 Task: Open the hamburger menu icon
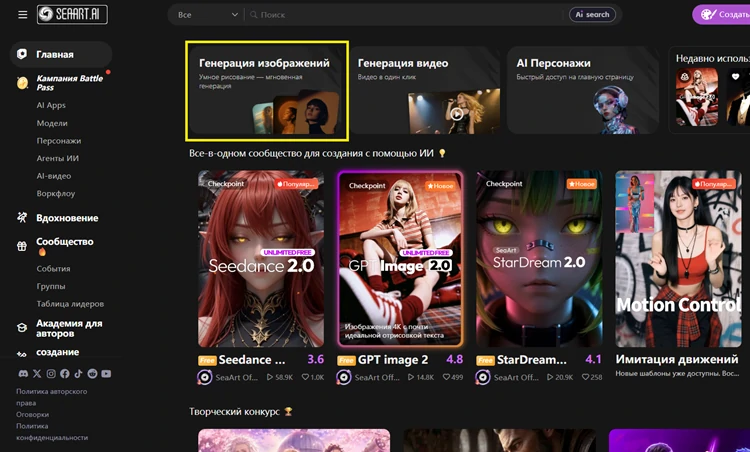point(22,15)
